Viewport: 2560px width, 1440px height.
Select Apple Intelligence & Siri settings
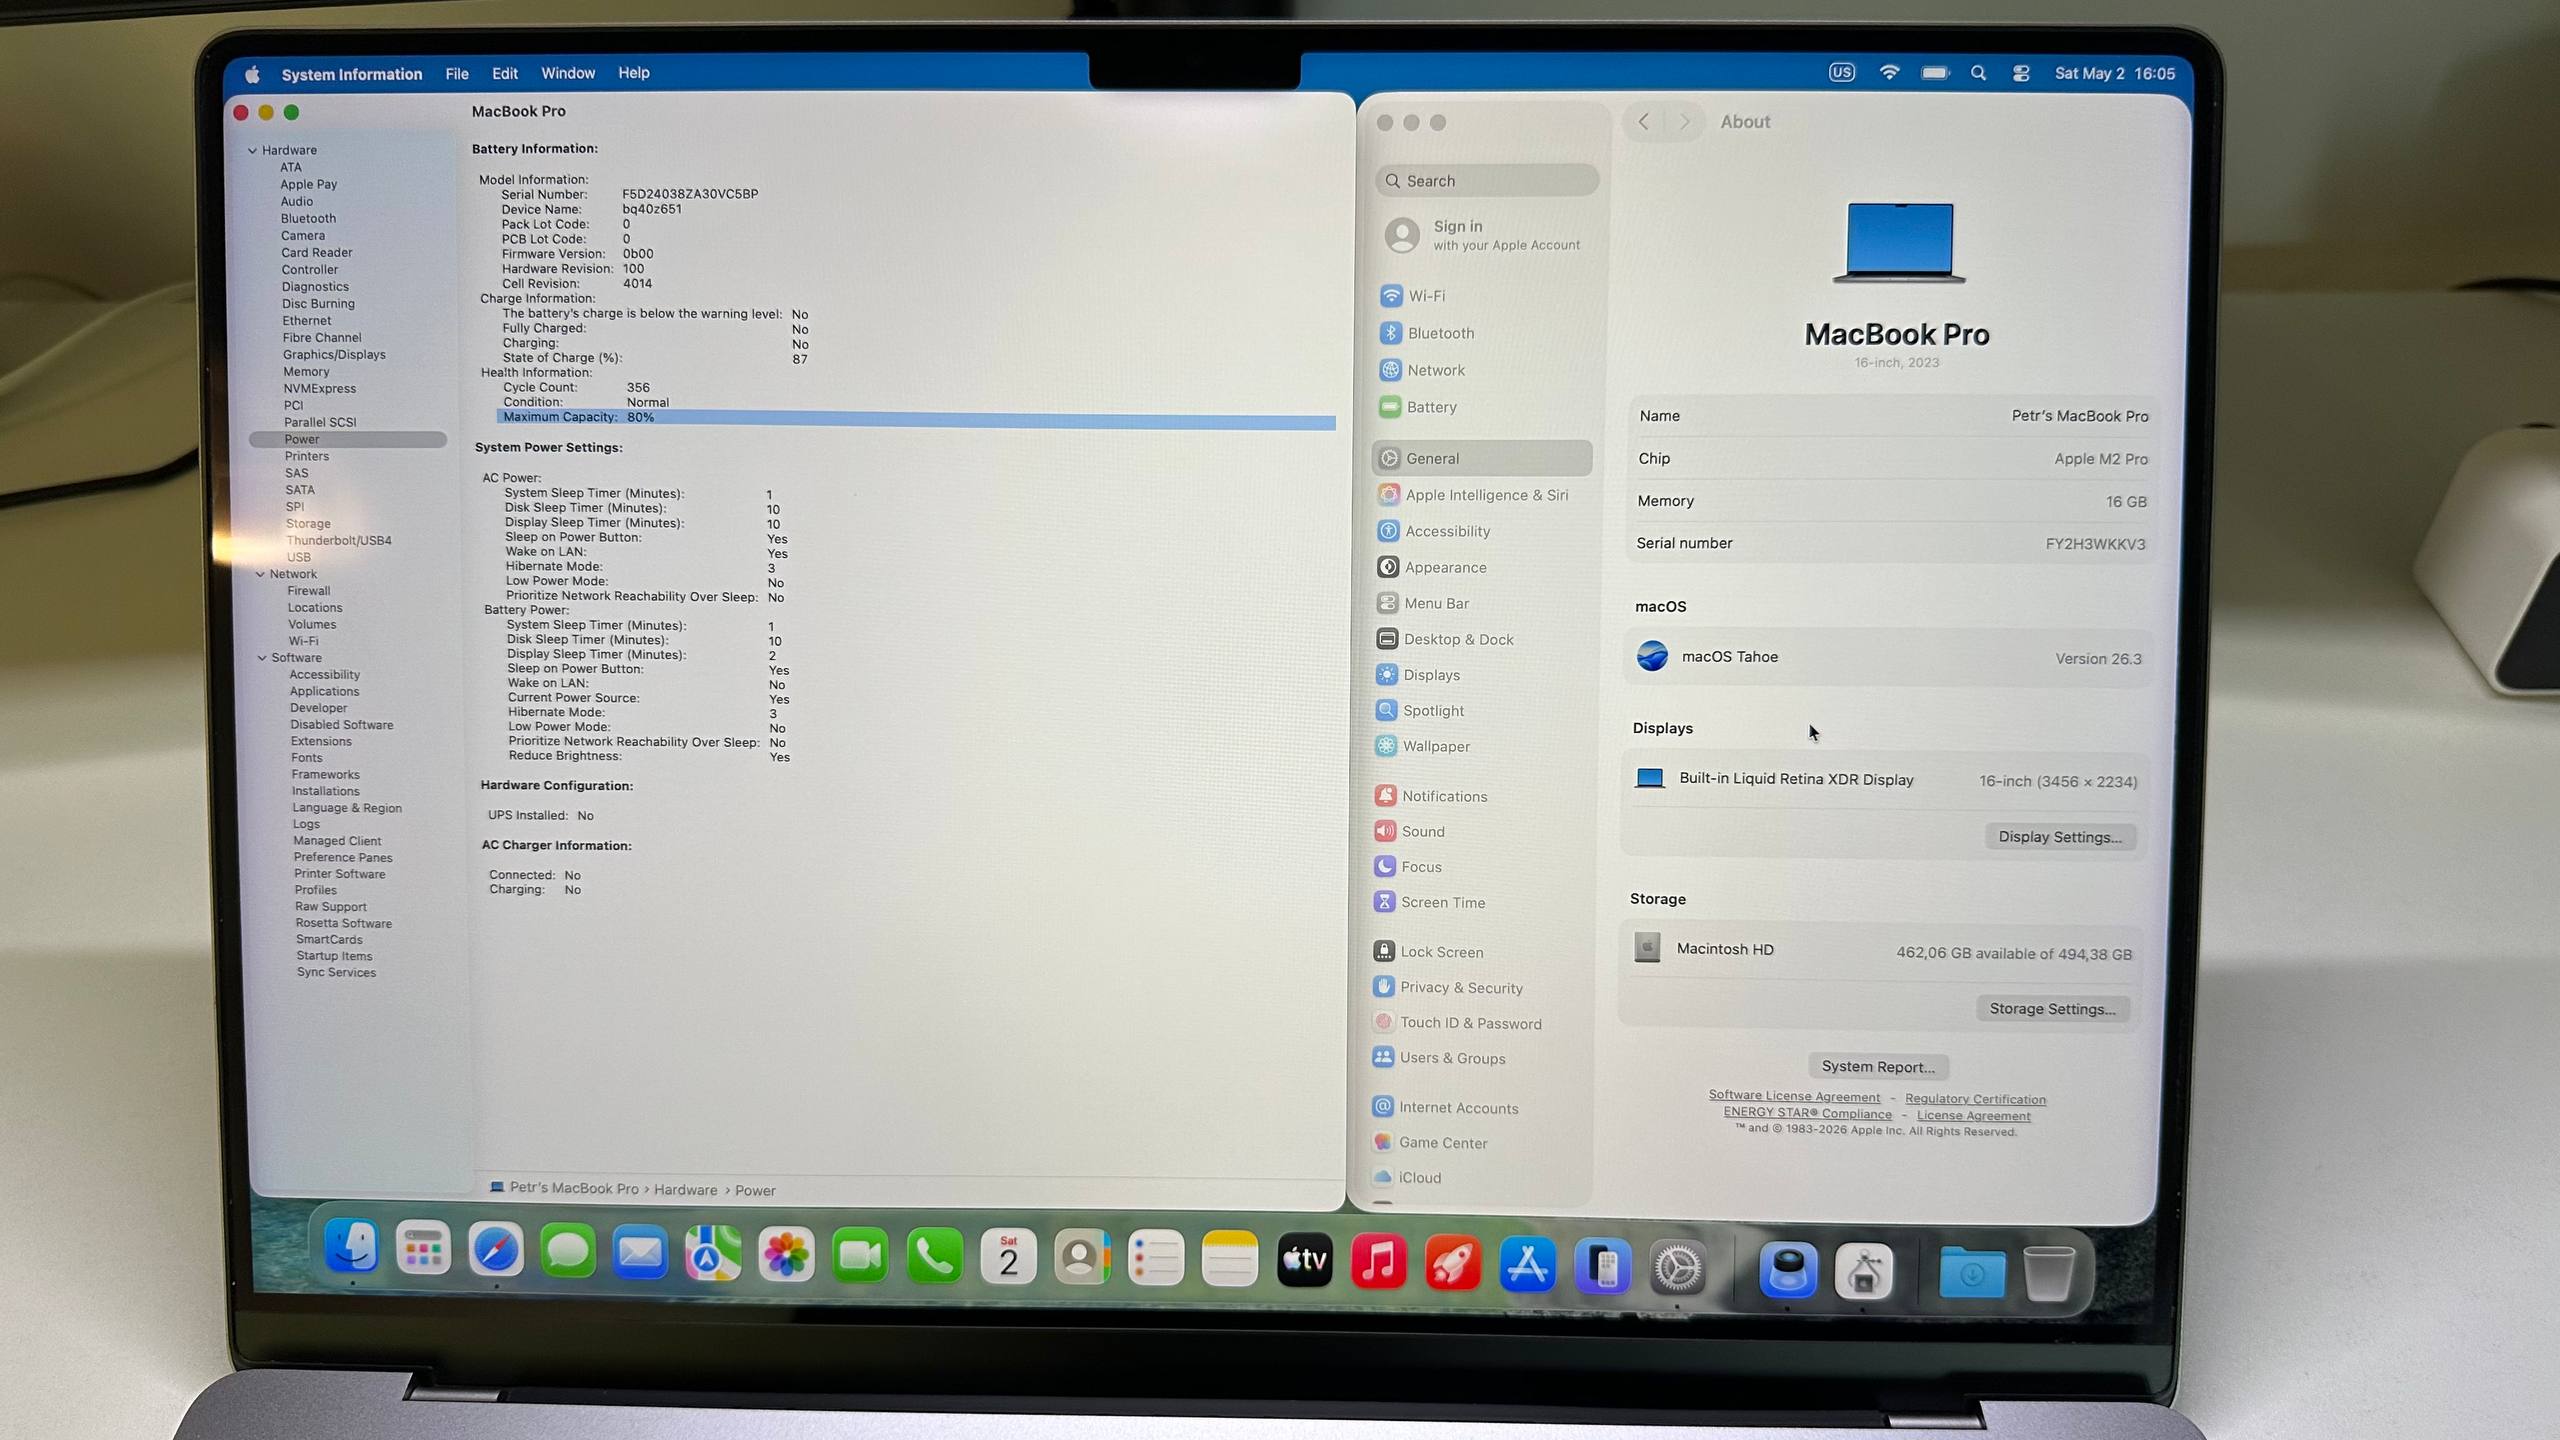(x=1473, y=495)
